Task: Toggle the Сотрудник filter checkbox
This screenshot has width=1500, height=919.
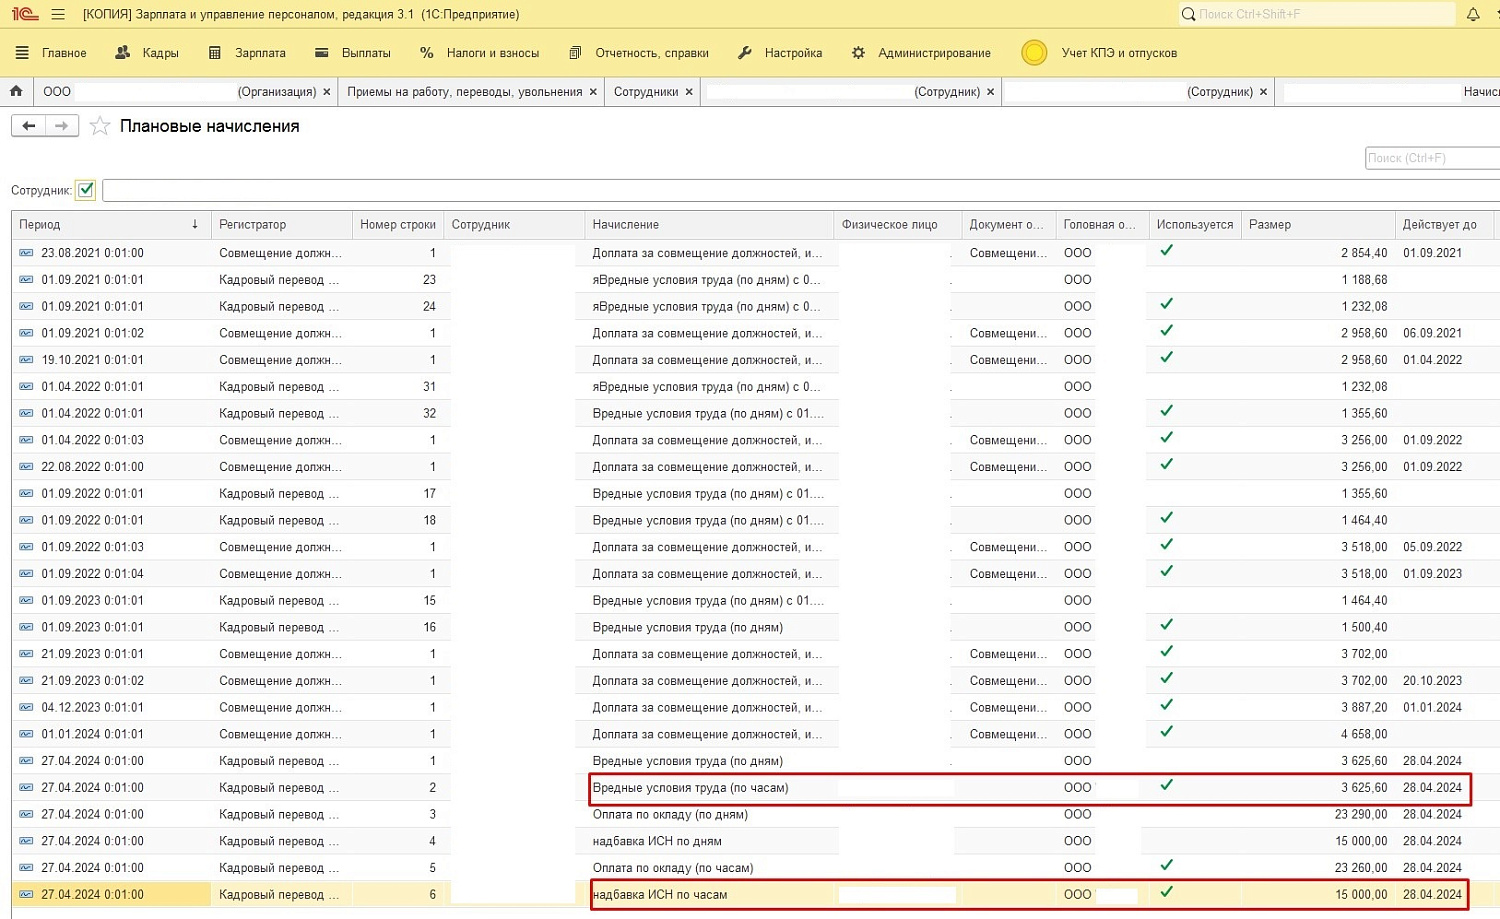Action: pyautogui.click(x=86, y=190)
